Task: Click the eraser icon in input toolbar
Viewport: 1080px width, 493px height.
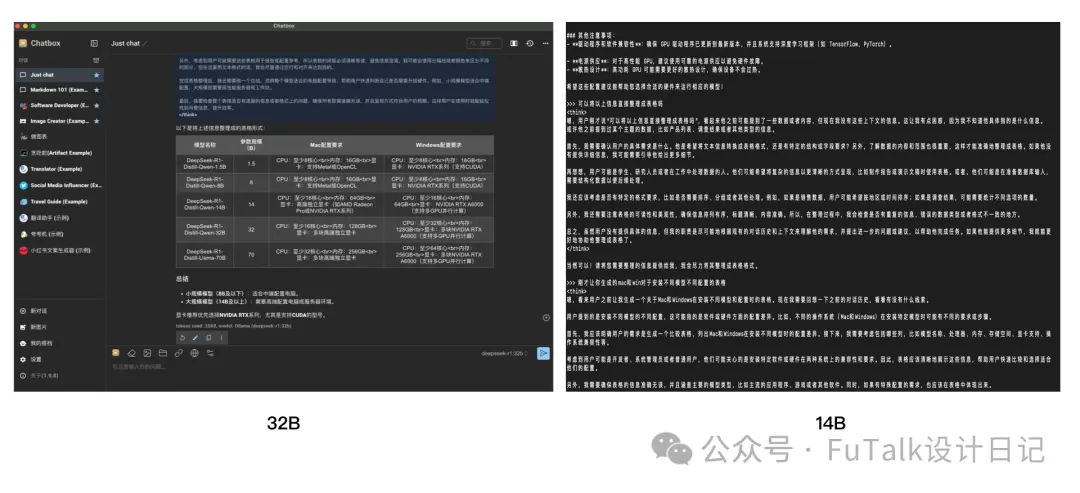Action: tap(132, 353)
